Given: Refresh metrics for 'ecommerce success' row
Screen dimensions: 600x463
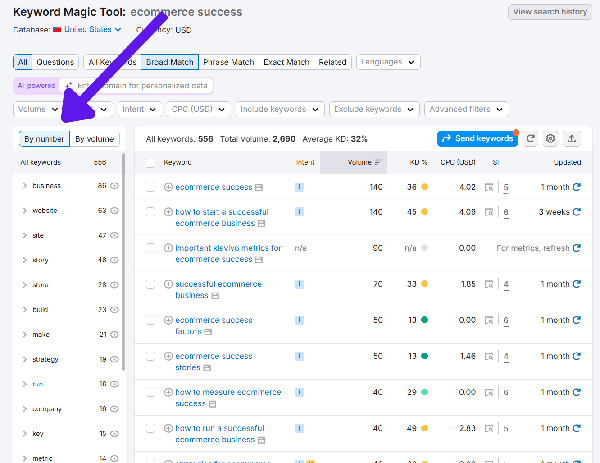Looking at the screenshot, I should point(577,187).
